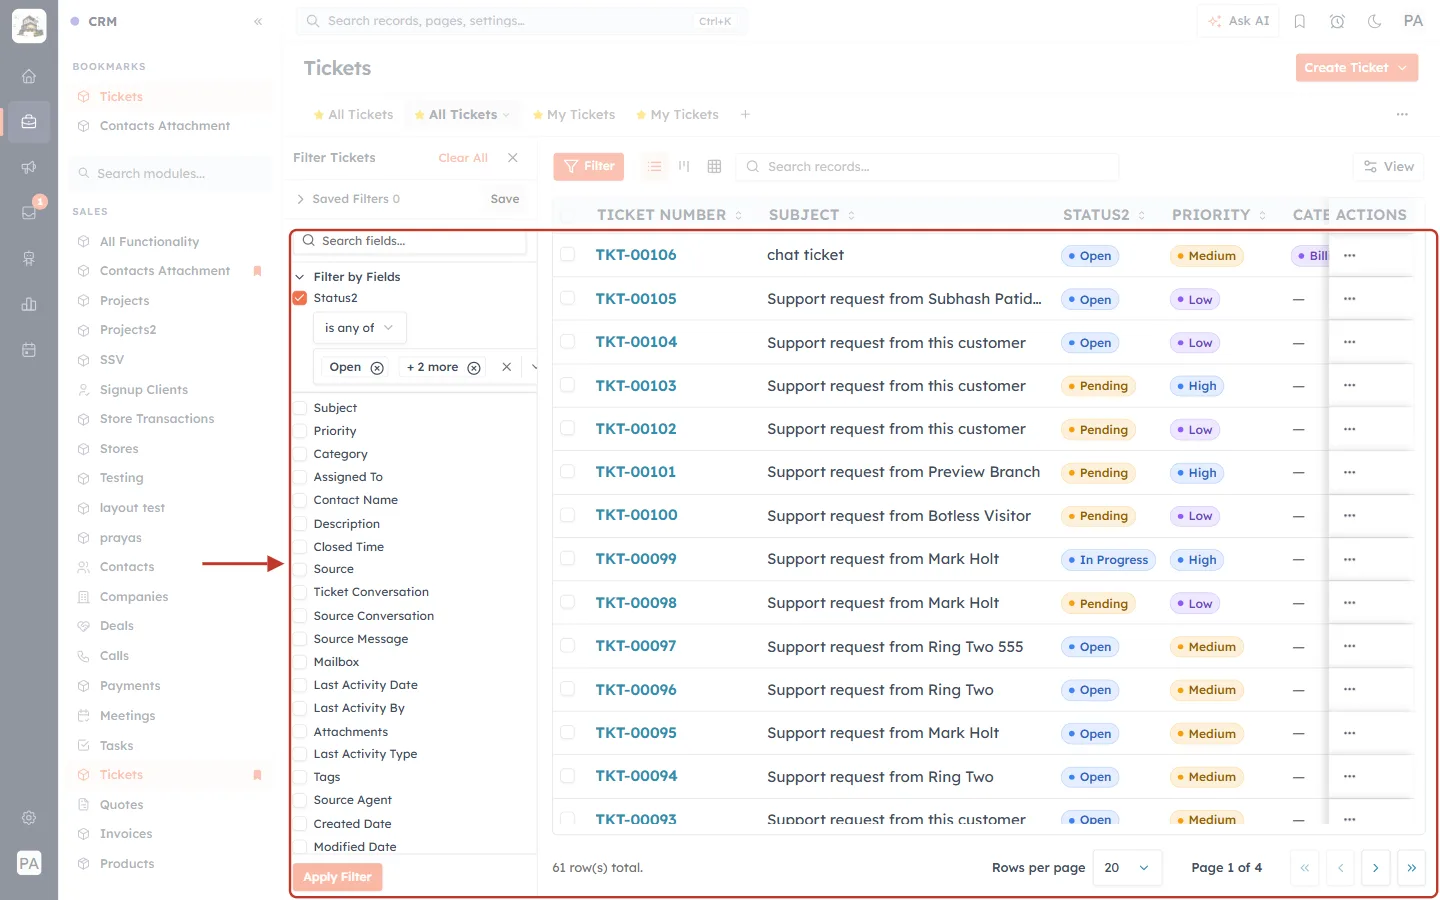1440x900 pixels.
Task: Open the reminders clock icon in top bar
Action: (x=1337, y=21)
